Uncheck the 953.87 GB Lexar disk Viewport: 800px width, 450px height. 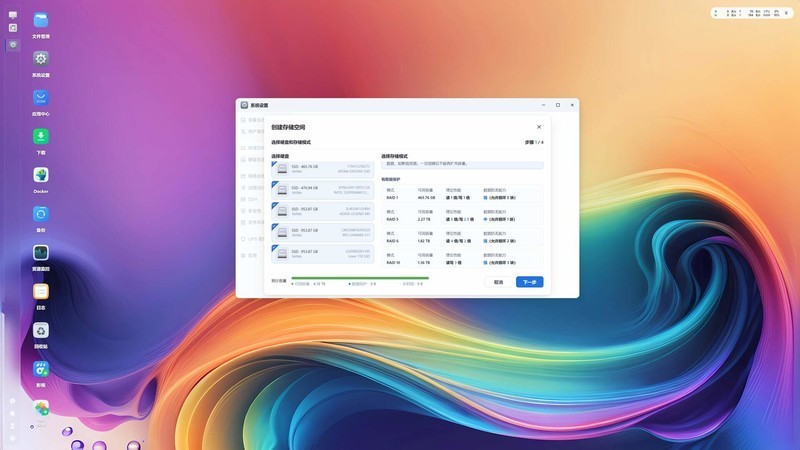point(322,254)
